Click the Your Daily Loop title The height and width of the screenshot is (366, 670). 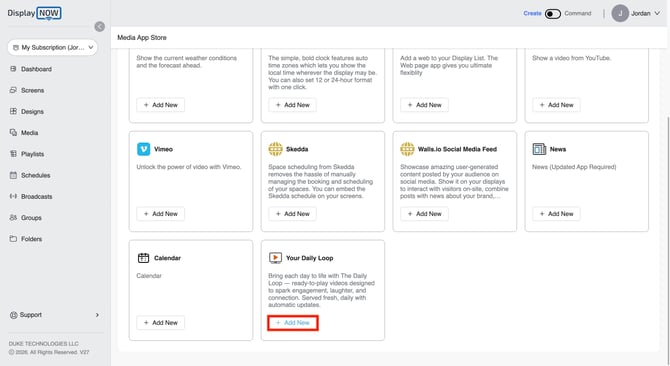tap(309, 258)
